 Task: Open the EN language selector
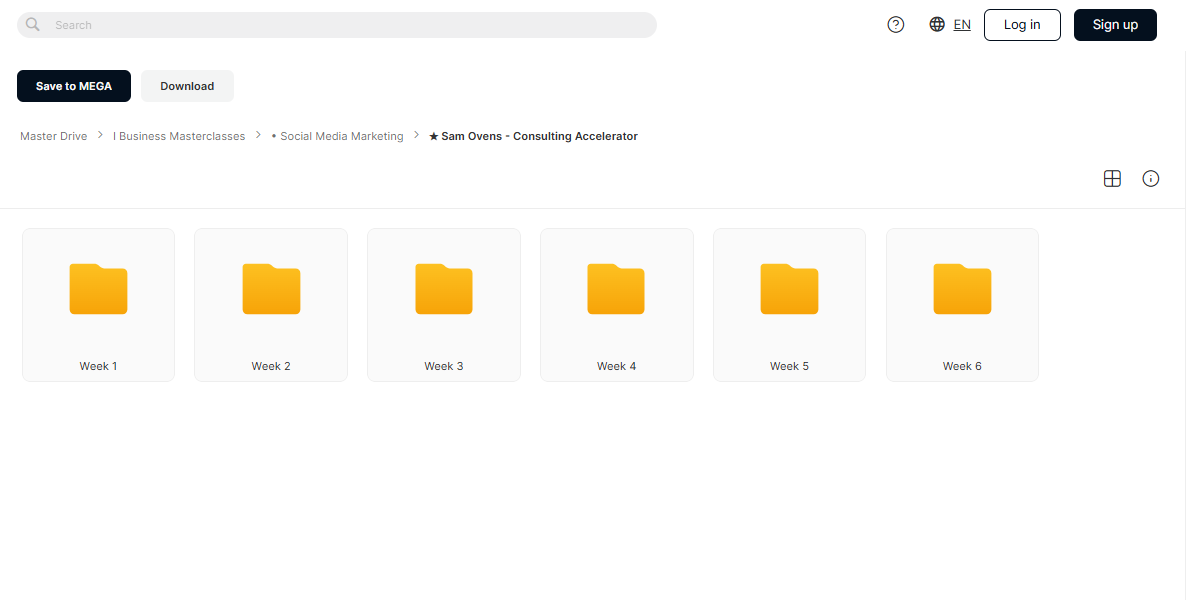tap(962, 25)
